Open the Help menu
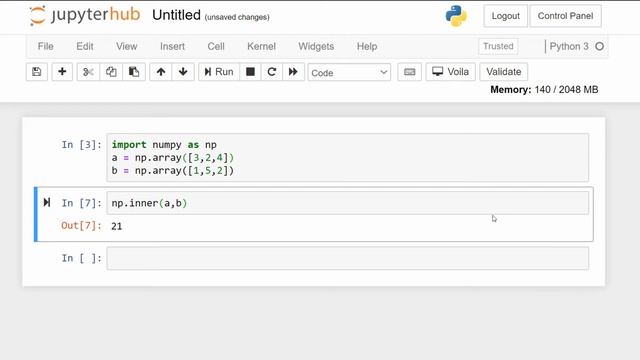The height and width of the screenshot is (360, 640). (367, 47)
